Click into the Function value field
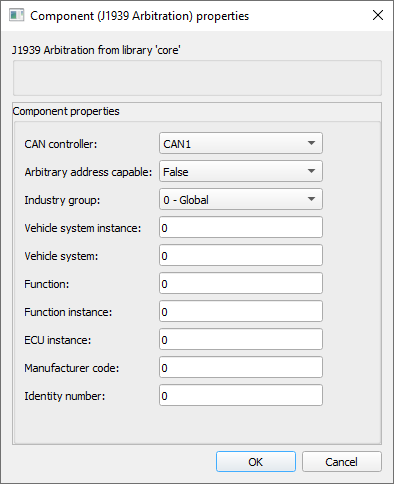Viewport: 394px width, 484px height. pyautogui.click(x=241, y=283)
